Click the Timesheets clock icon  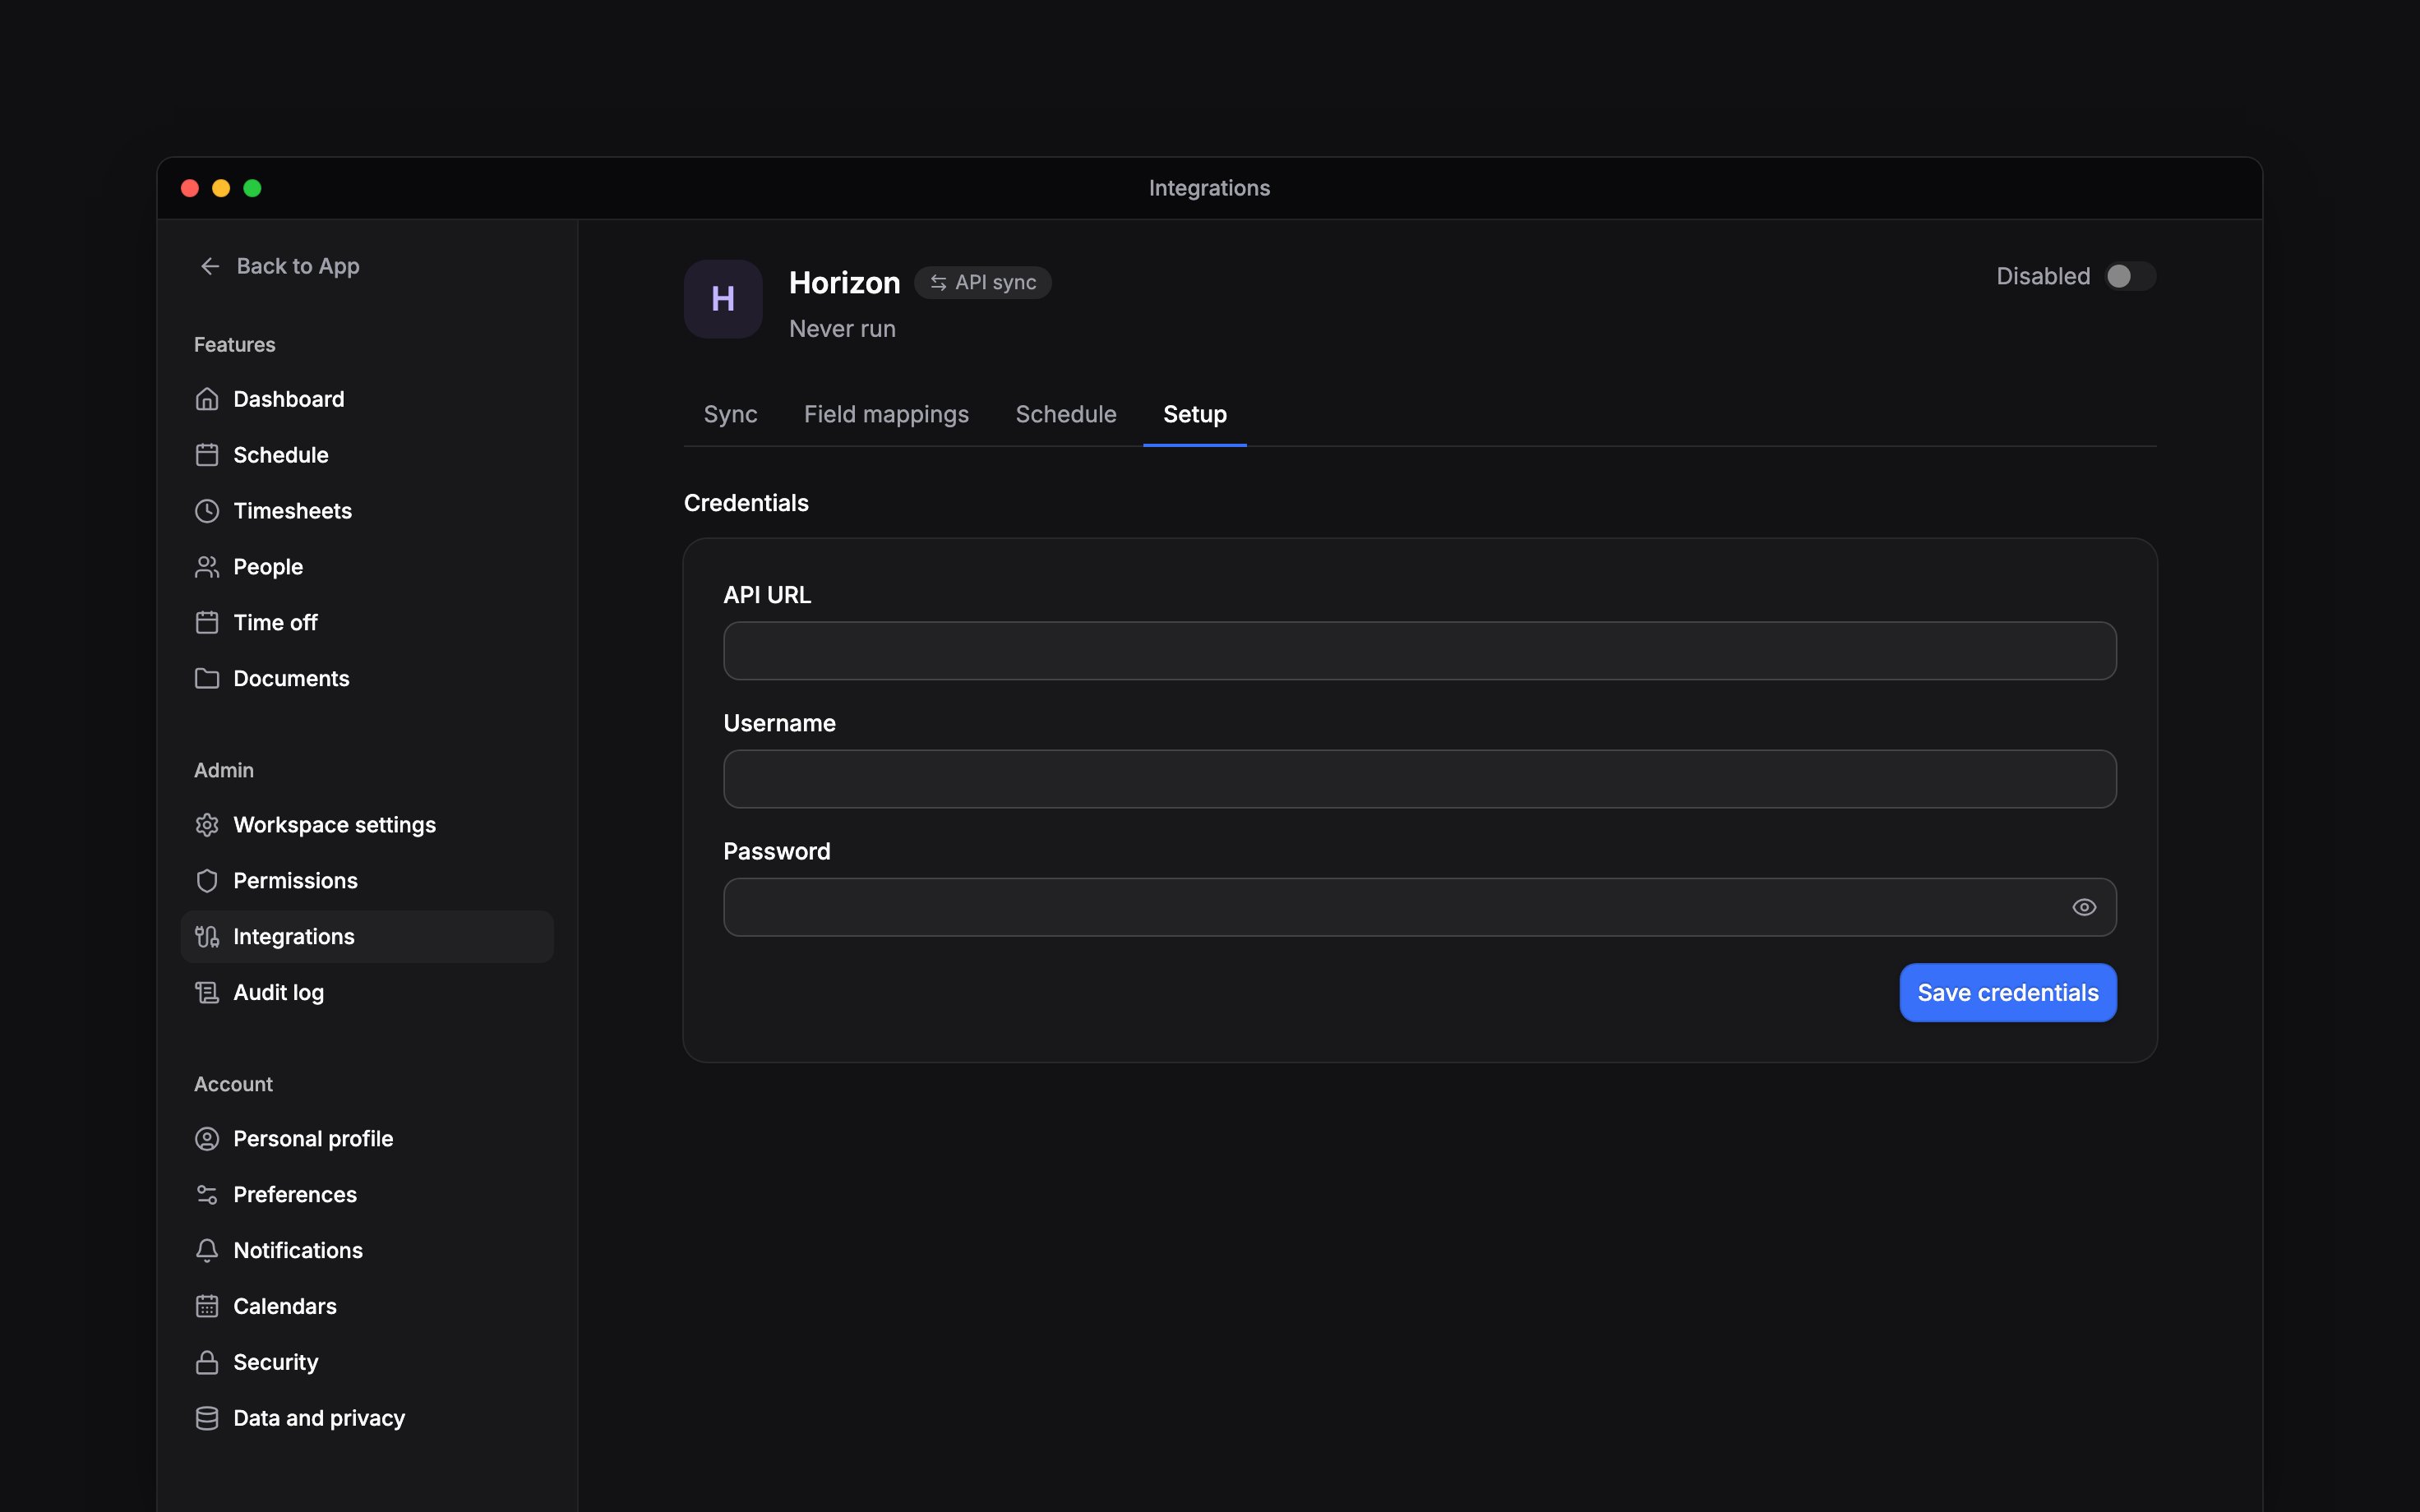(x=207, y=511)
